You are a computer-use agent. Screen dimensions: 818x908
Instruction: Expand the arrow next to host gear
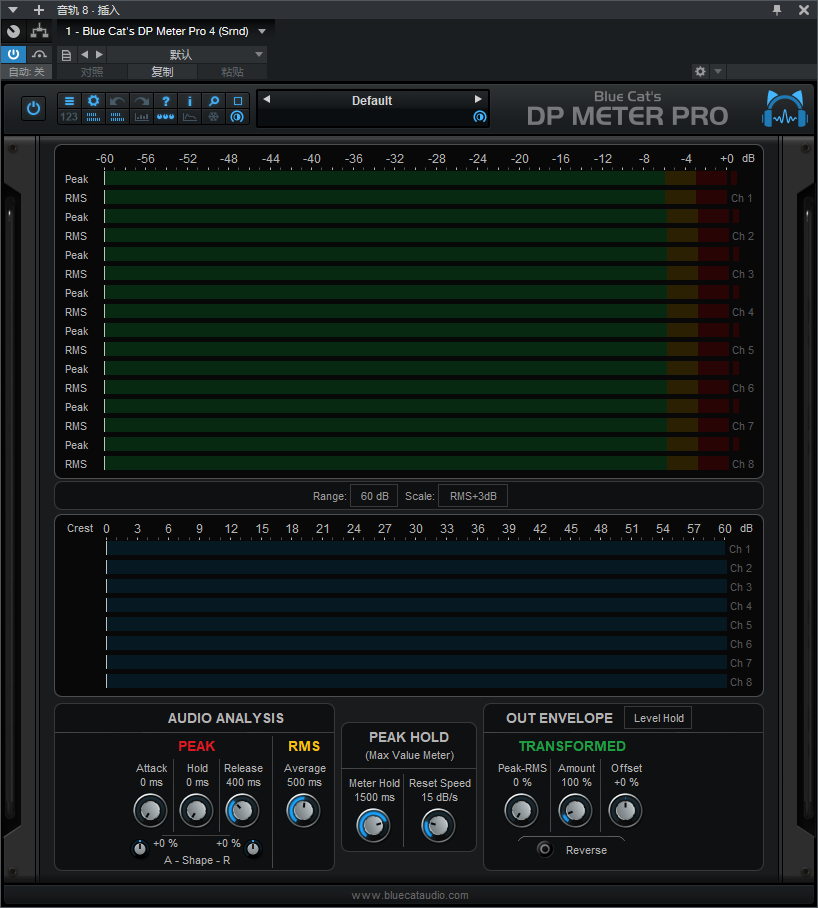click(718, 71)
